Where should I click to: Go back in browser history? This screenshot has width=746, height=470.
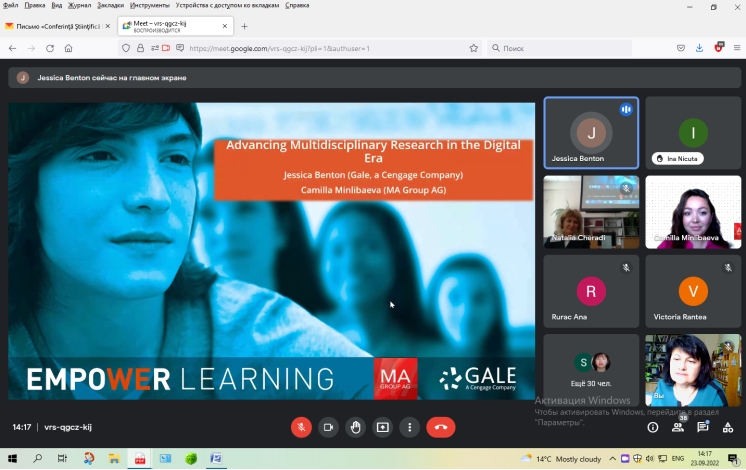pyautogui.click(x=12, y=48)
